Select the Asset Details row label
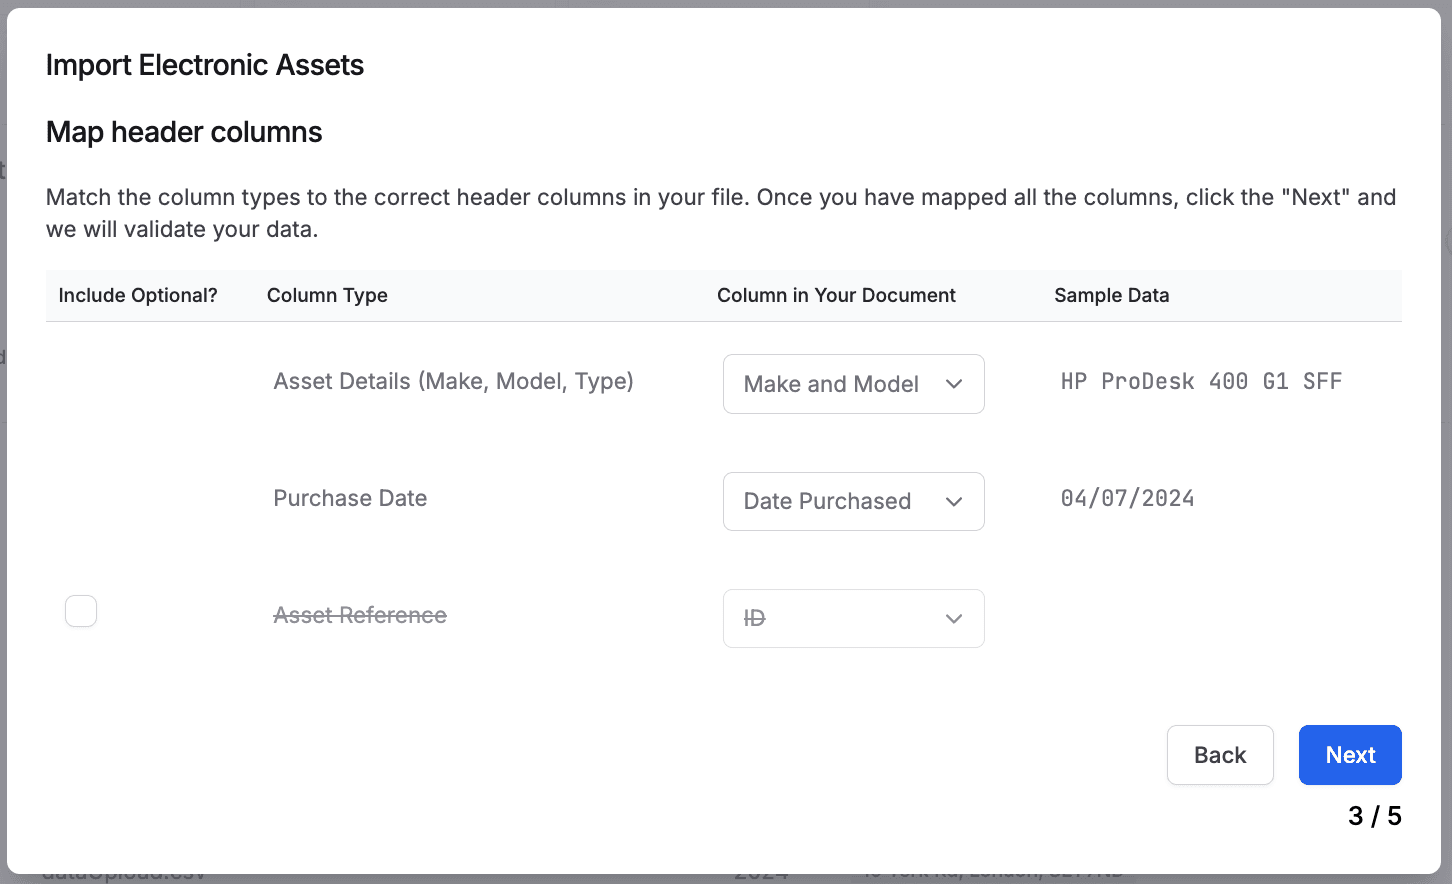This screenshot has width=1452, height=884. (x=453, y=381)
